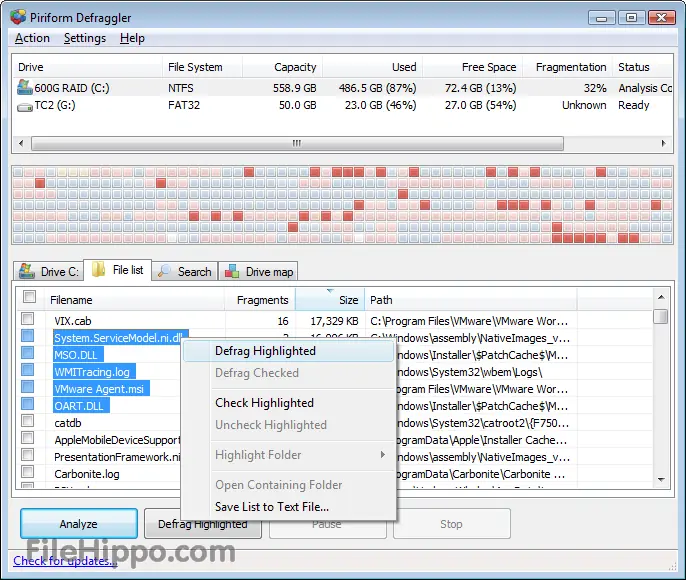Click the 17,329 KB size value
The image size is (686, 580).
pos(334,321)
